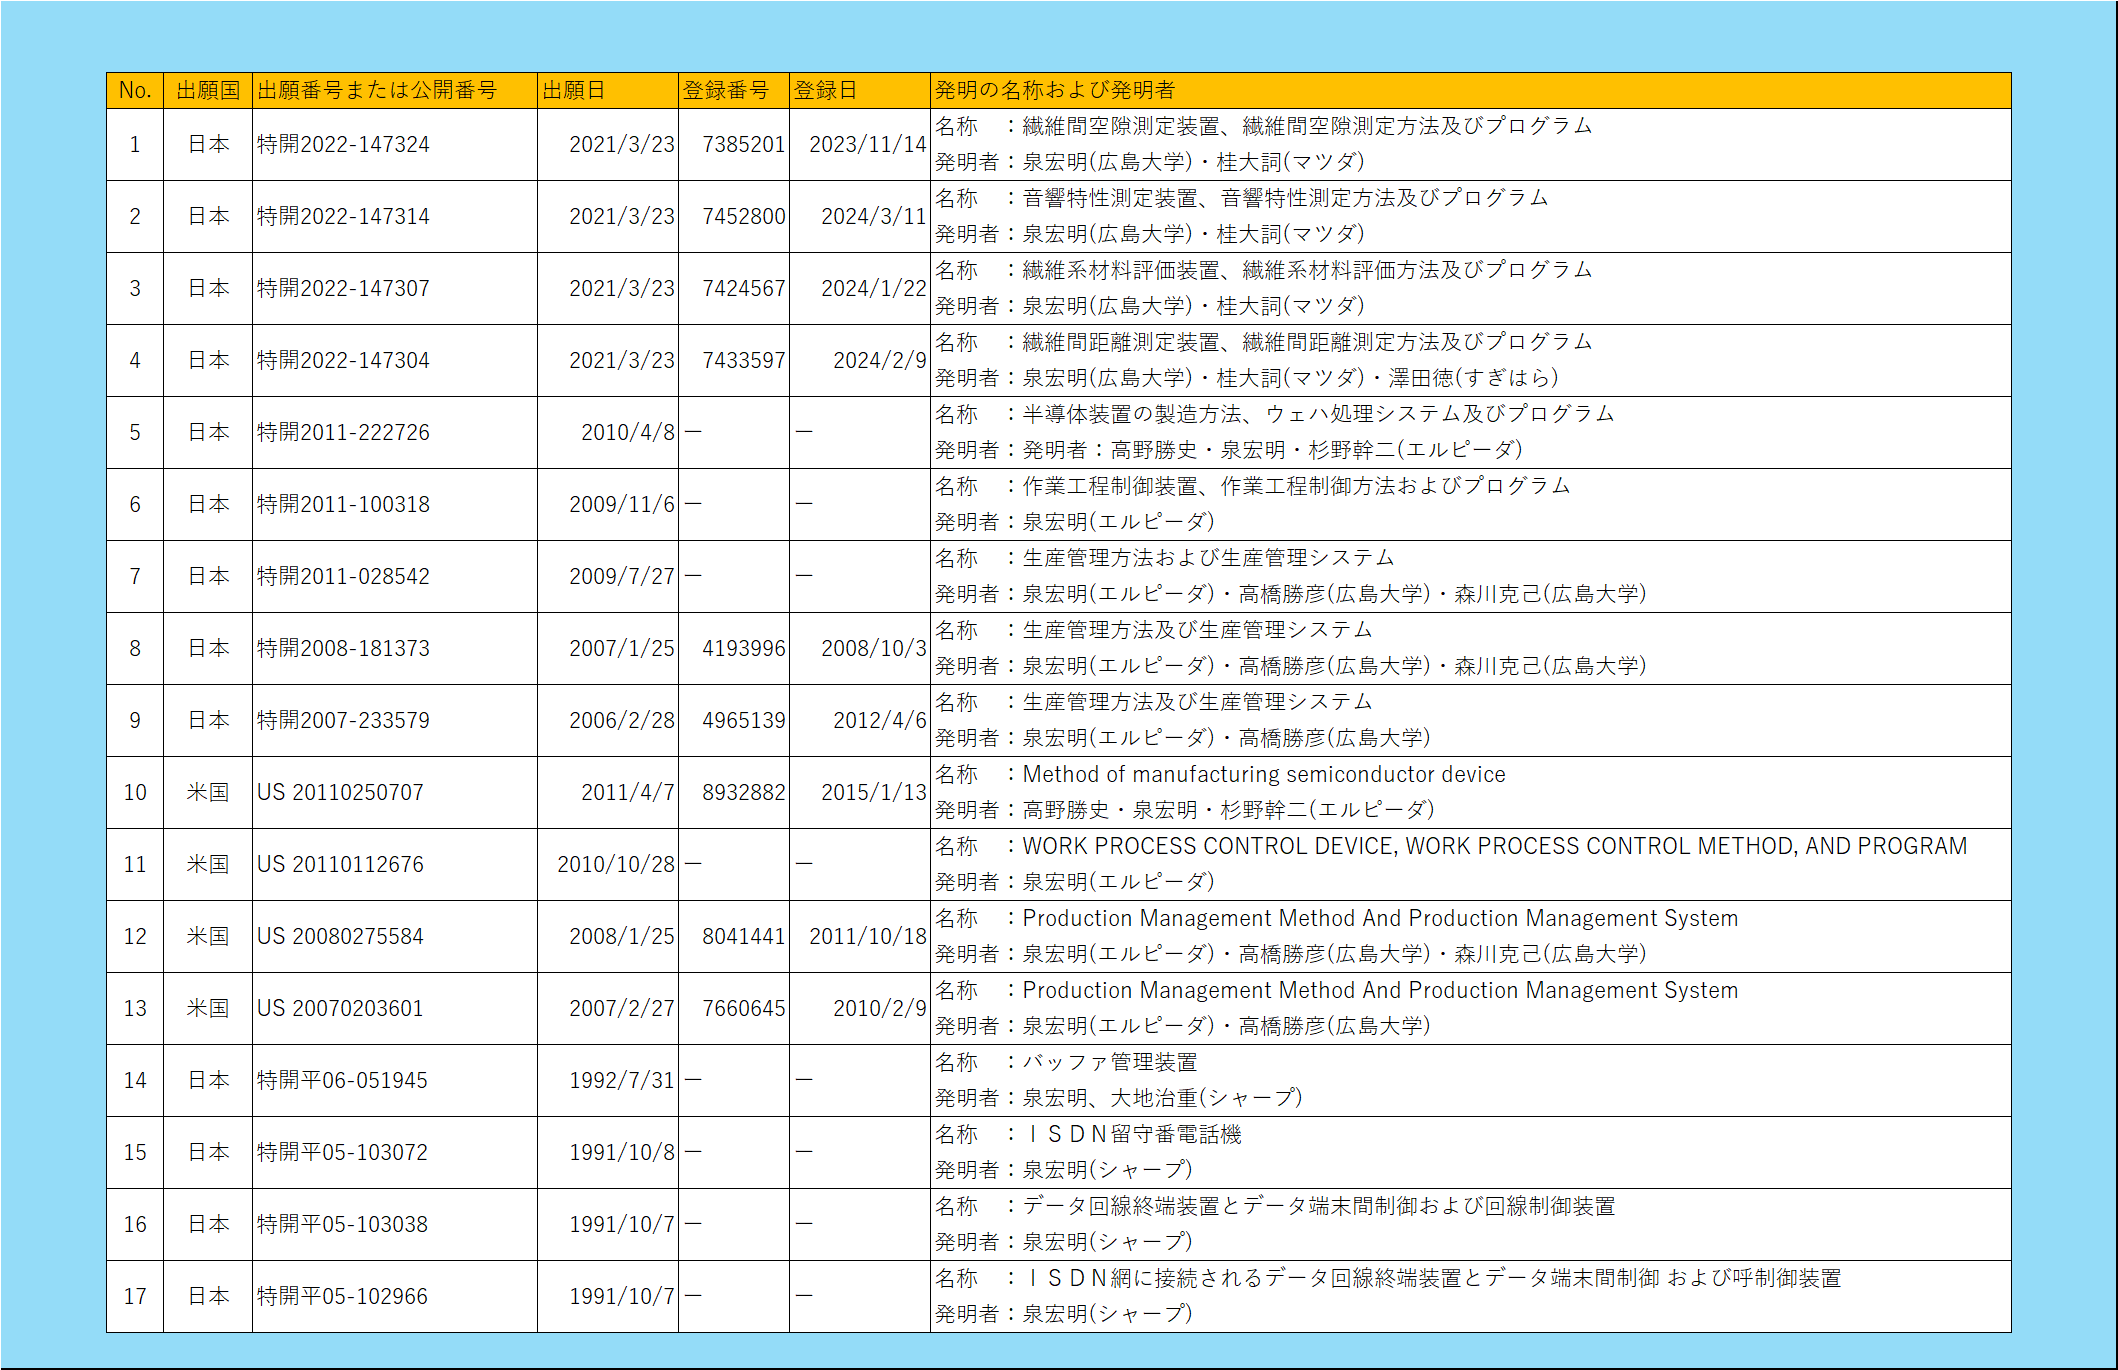Click the Method of manufacturing semiconductor device title
2118x1370 pixels.
click(1263, 774)
